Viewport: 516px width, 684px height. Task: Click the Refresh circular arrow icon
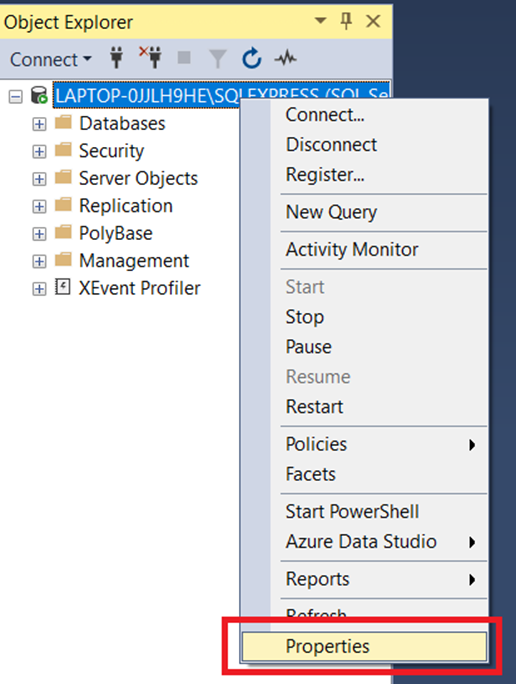252,58
